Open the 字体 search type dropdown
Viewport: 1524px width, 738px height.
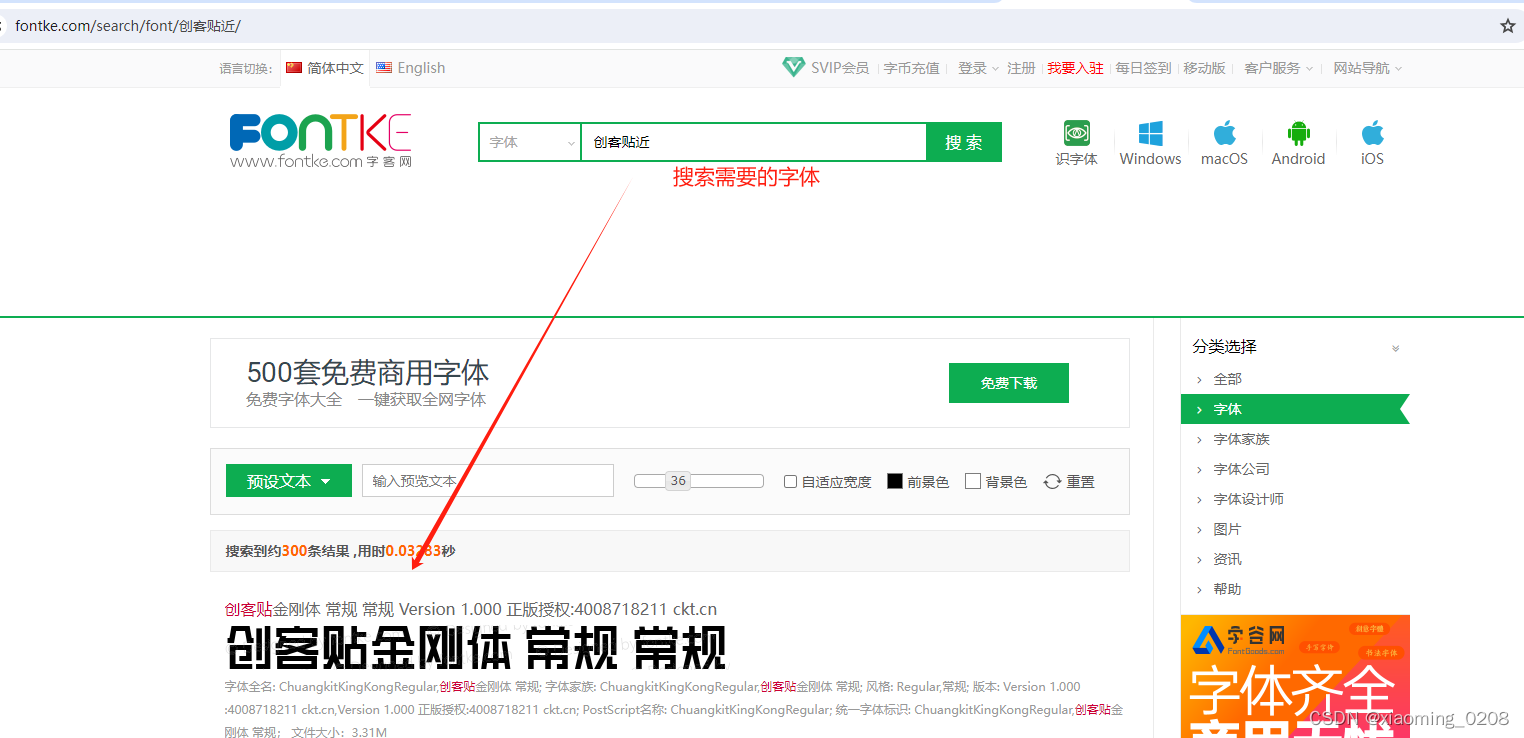coord(530,142)
